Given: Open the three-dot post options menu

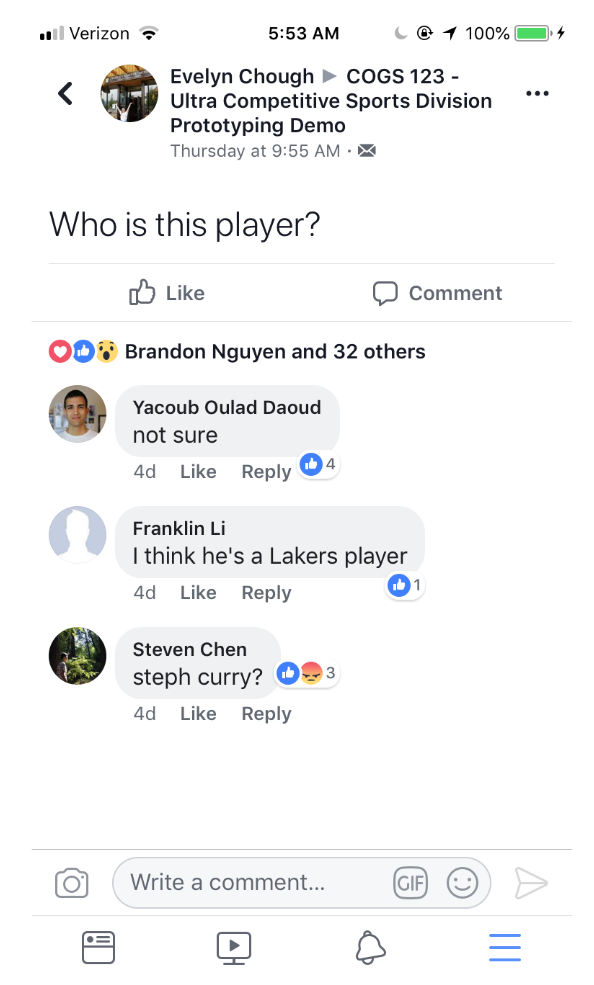Looking at the screenshot, I should pos(537,94).
